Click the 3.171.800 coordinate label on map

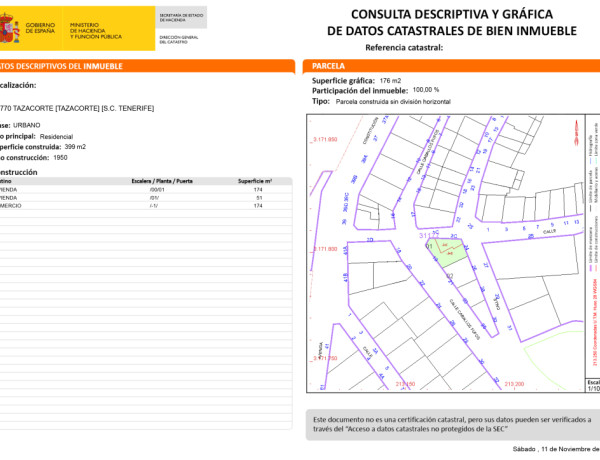326,249
